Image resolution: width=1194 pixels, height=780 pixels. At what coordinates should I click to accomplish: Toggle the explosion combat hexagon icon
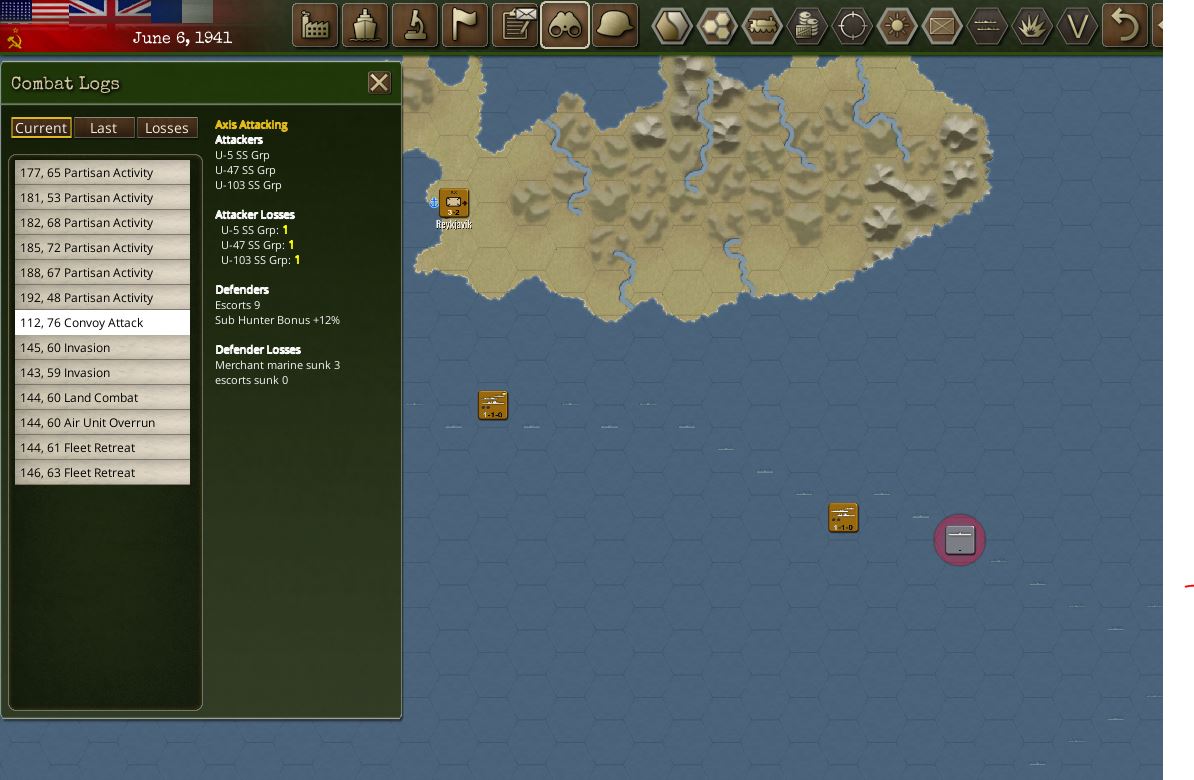pos(1032,27)
